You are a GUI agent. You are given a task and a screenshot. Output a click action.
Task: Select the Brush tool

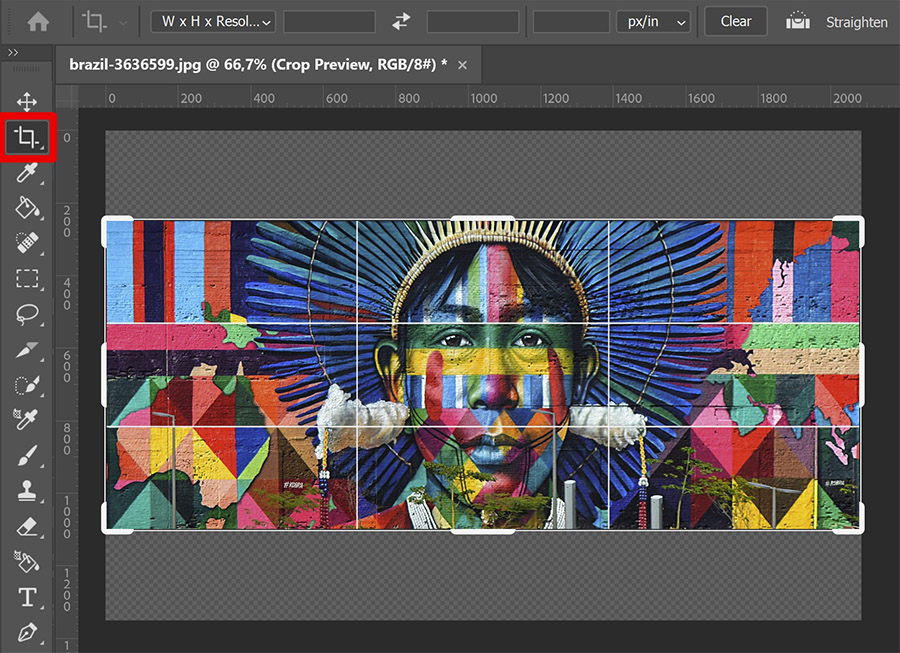(28, 456)
